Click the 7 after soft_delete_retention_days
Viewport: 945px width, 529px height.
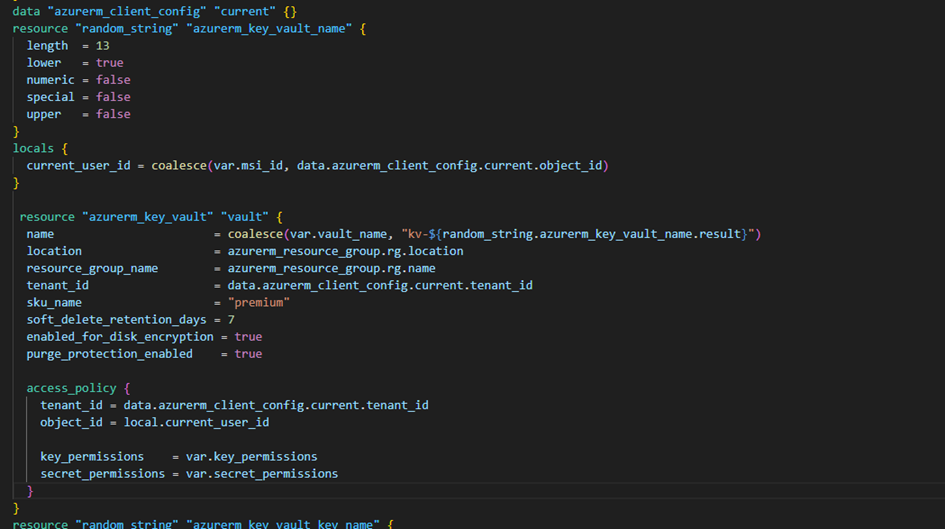pos(231,319)
